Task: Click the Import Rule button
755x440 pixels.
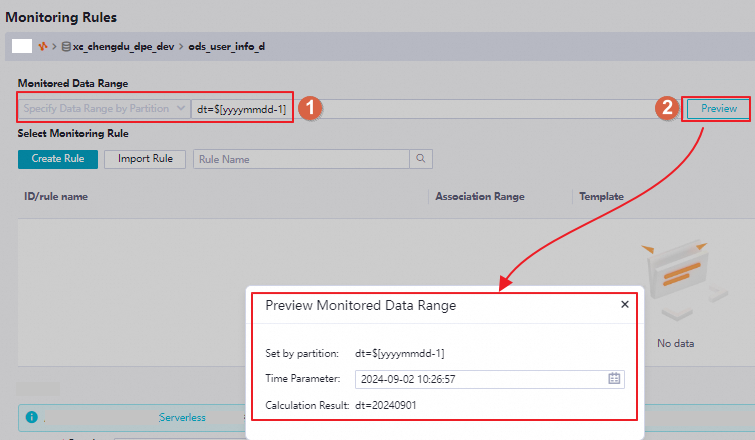Action: pyautogui.click(x=145, y=159)
